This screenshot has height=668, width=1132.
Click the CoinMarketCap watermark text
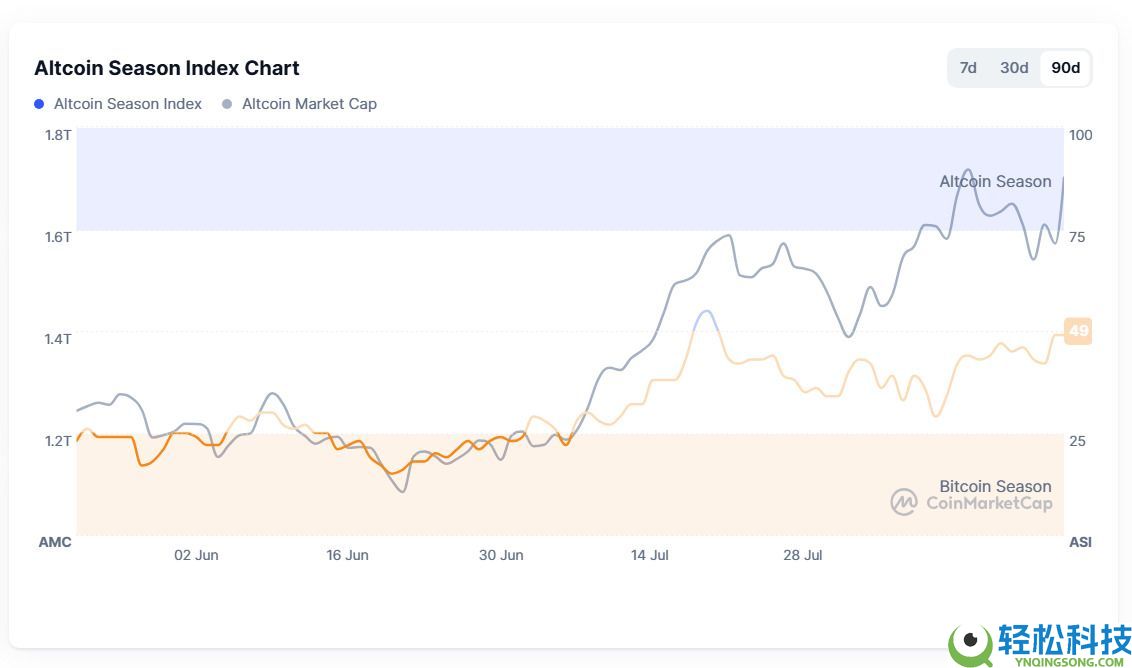989,503
